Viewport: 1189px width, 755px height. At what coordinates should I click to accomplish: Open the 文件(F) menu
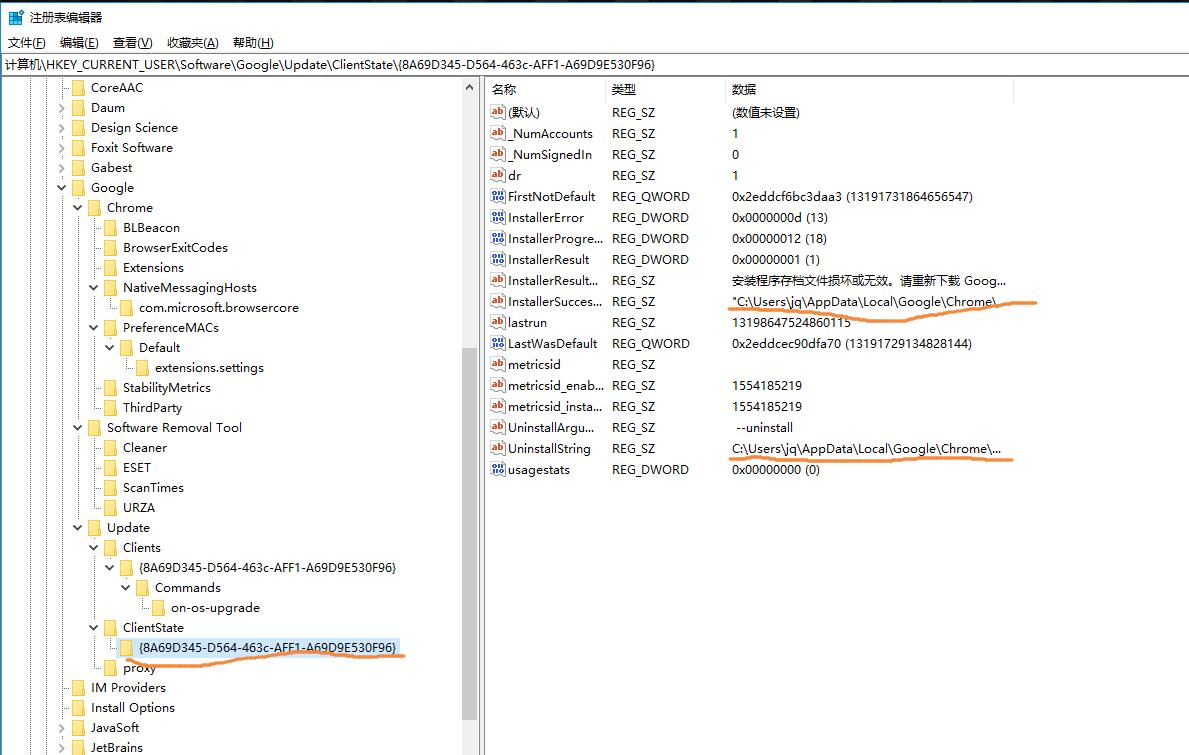pyautogui.click(x=27, y=43)
